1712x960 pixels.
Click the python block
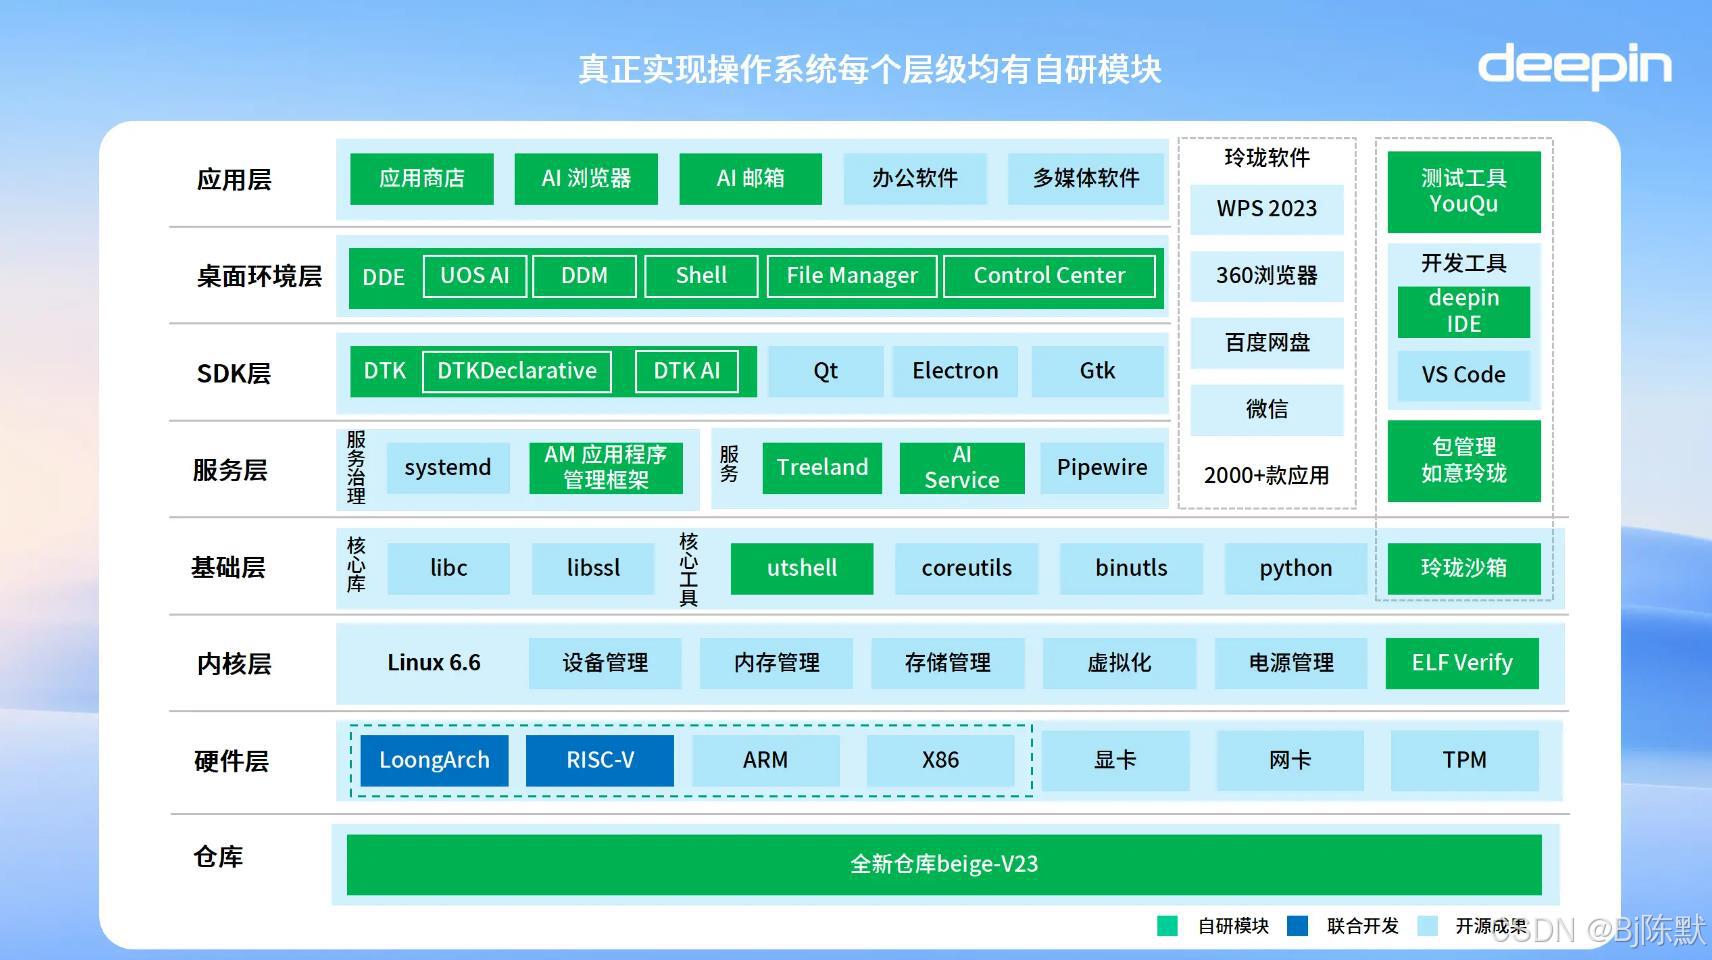[x=1295, y=569]
